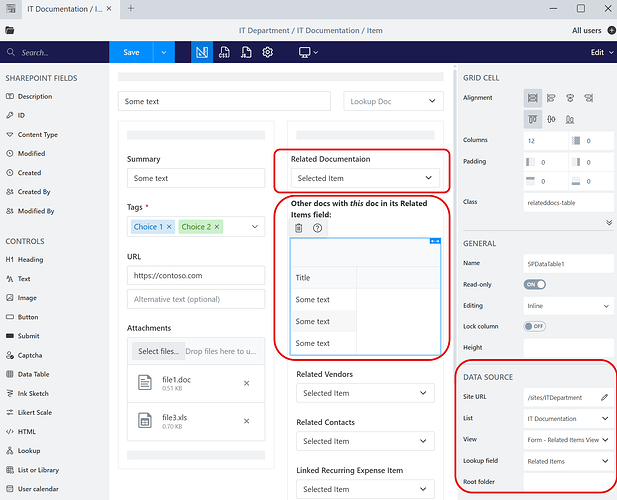The image size is (617, 500).
Task: Click Select files button
Action: tap(157, 351)
